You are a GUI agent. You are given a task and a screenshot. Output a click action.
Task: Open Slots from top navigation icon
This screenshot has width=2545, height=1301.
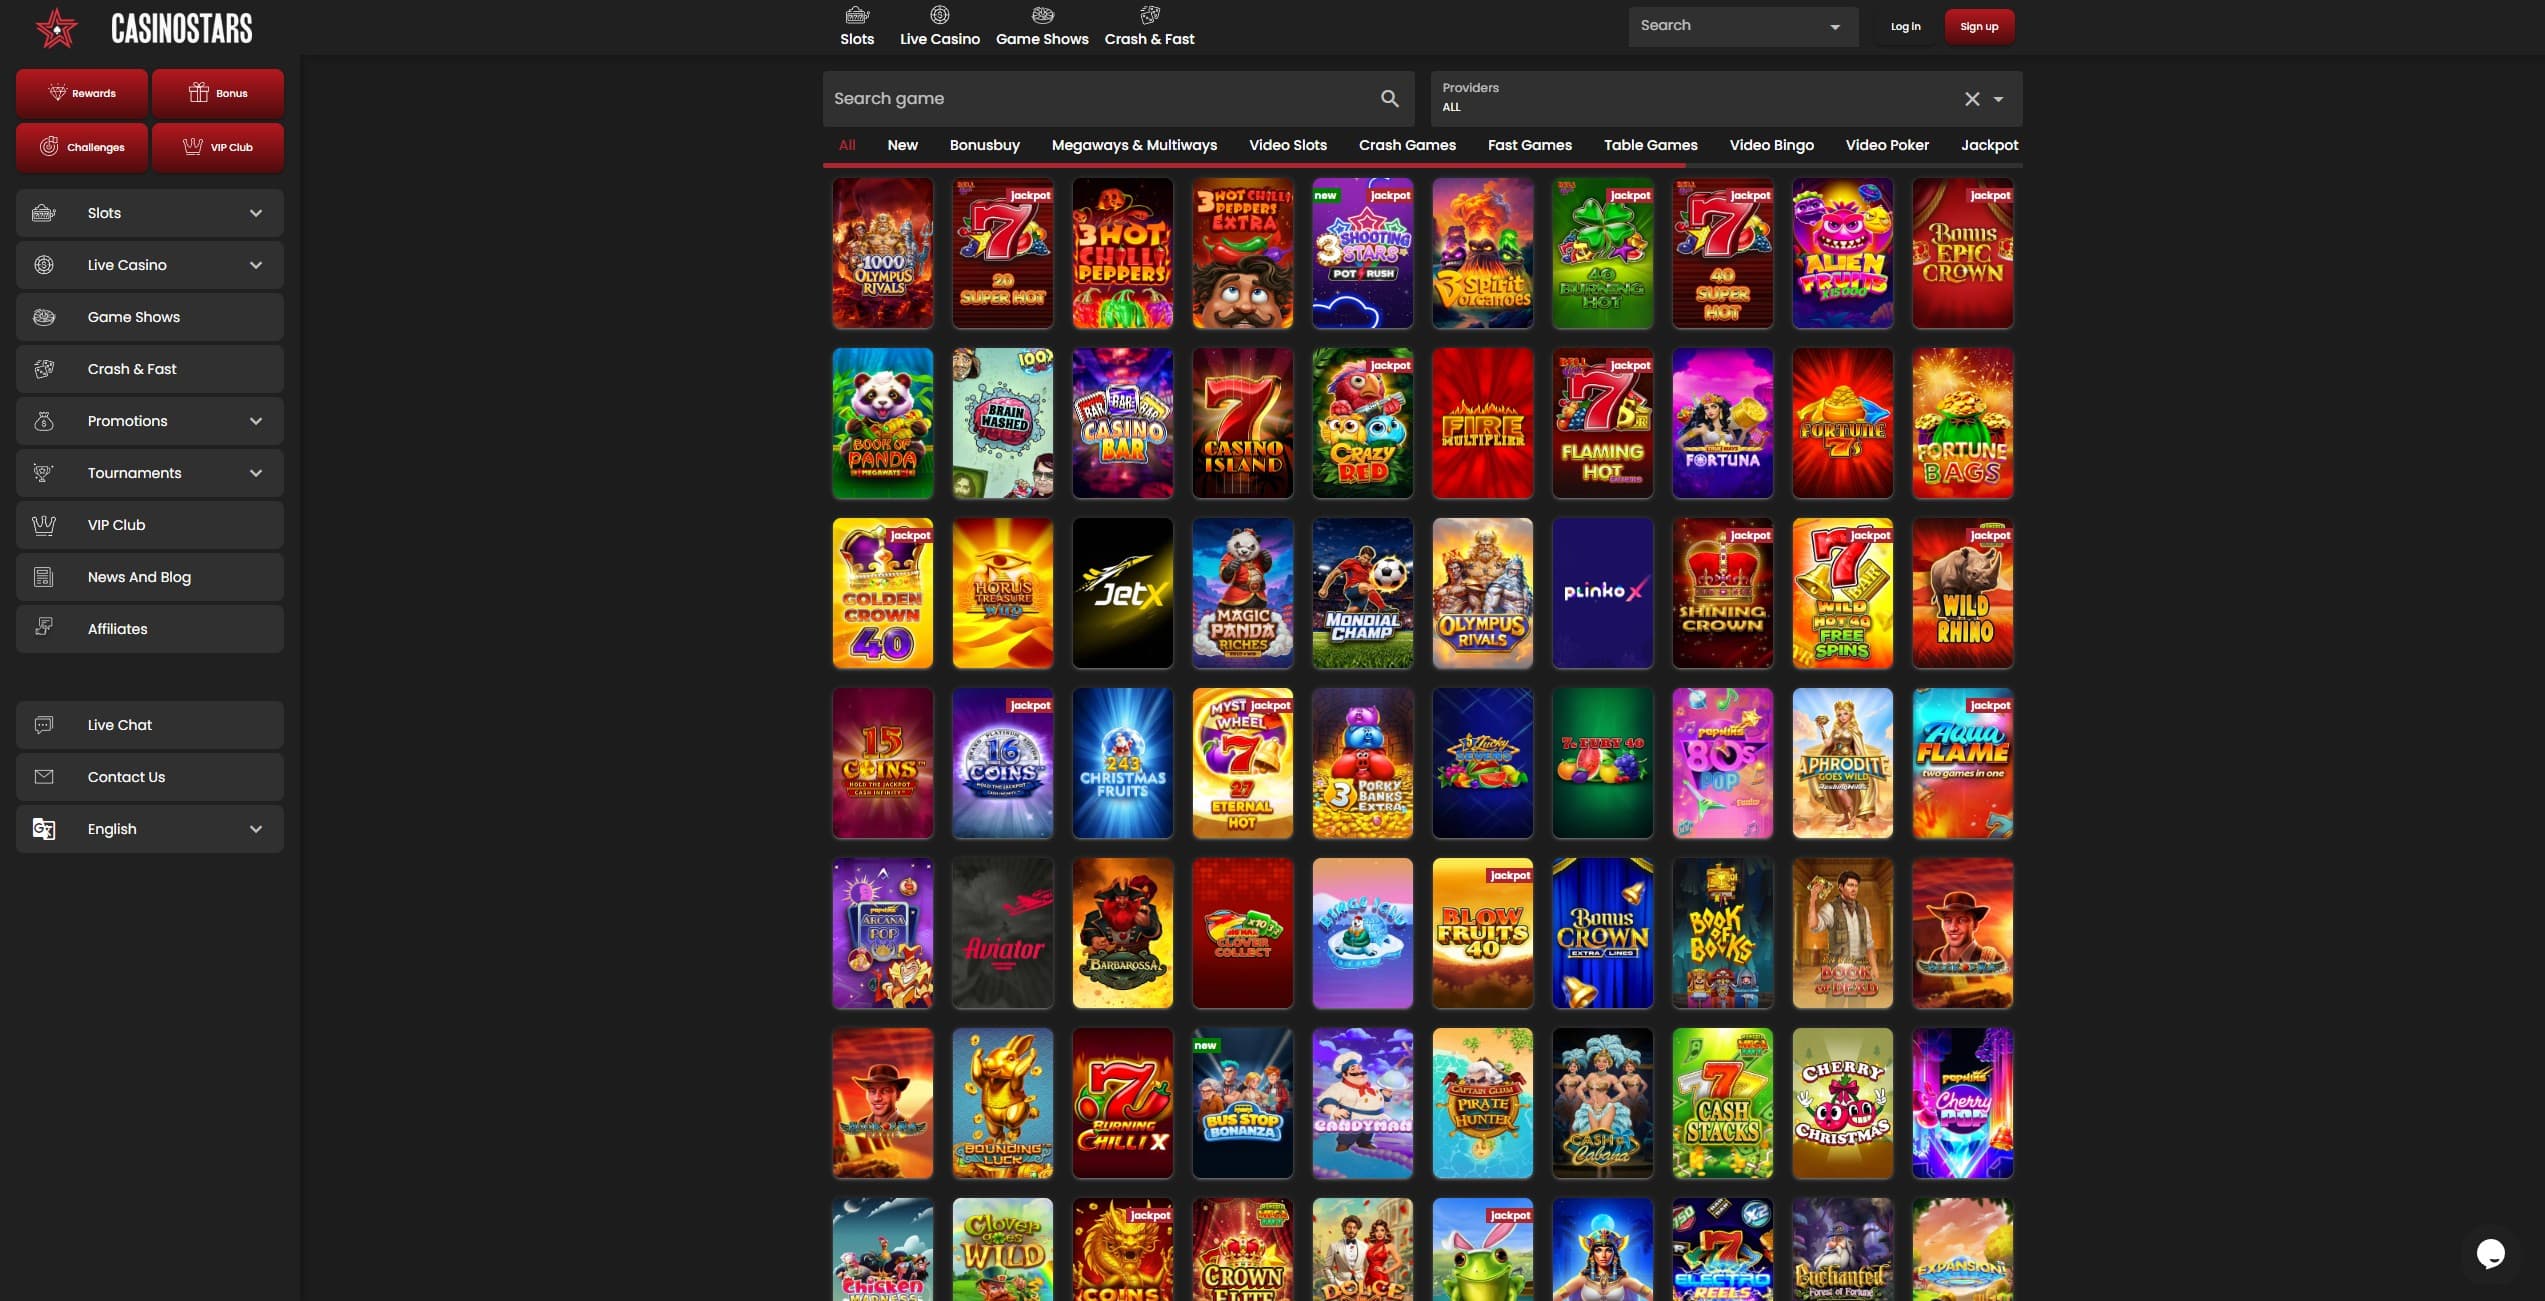[x=857, y=15]
